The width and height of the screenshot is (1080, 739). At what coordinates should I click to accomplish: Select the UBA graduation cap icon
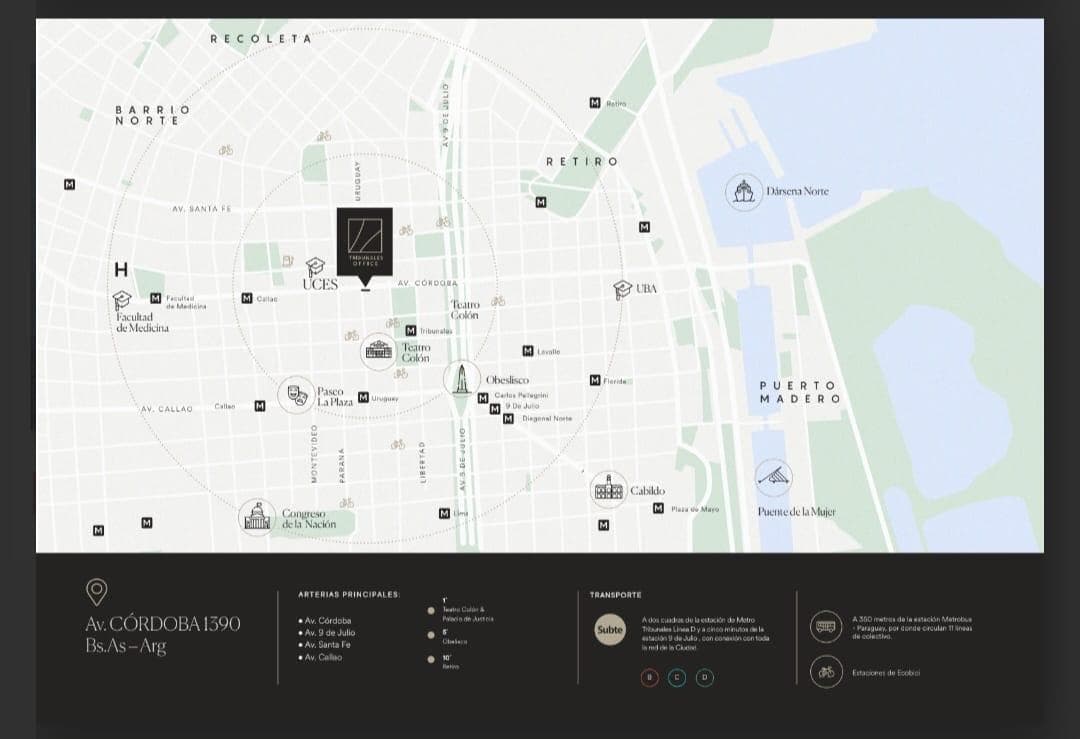622,289
